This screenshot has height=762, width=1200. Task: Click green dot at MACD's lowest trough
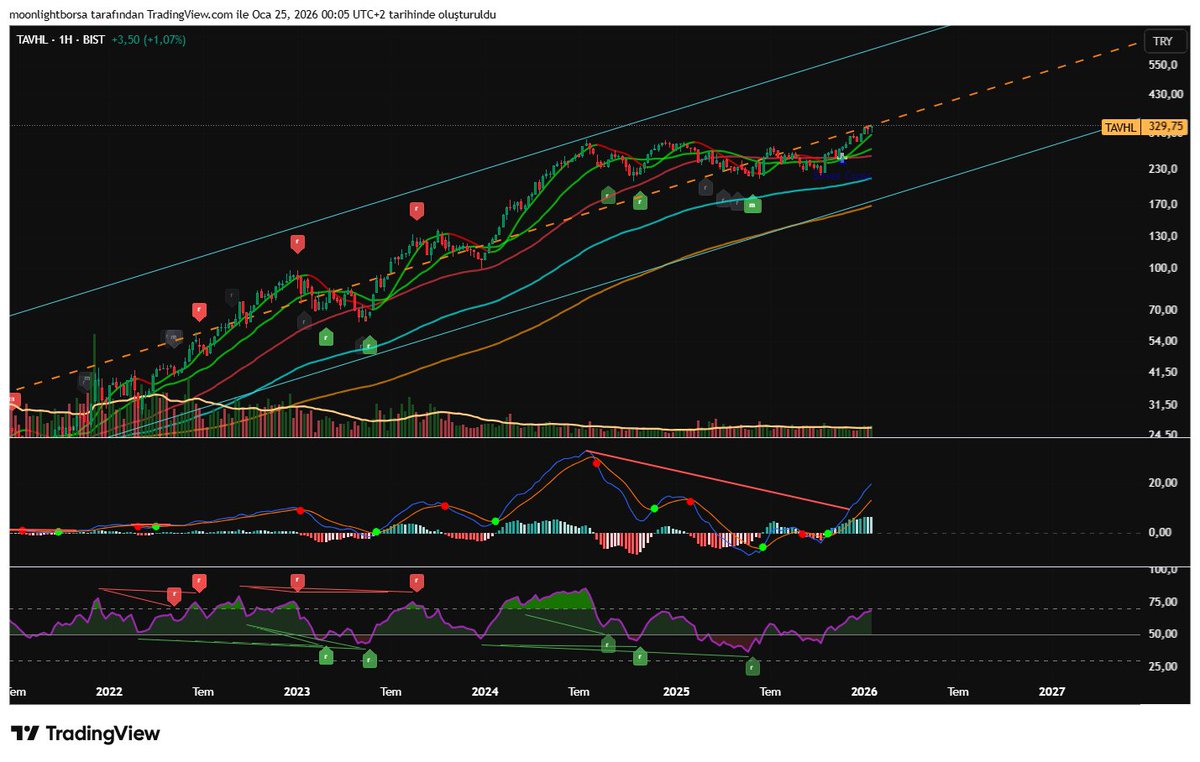[763, 547]
